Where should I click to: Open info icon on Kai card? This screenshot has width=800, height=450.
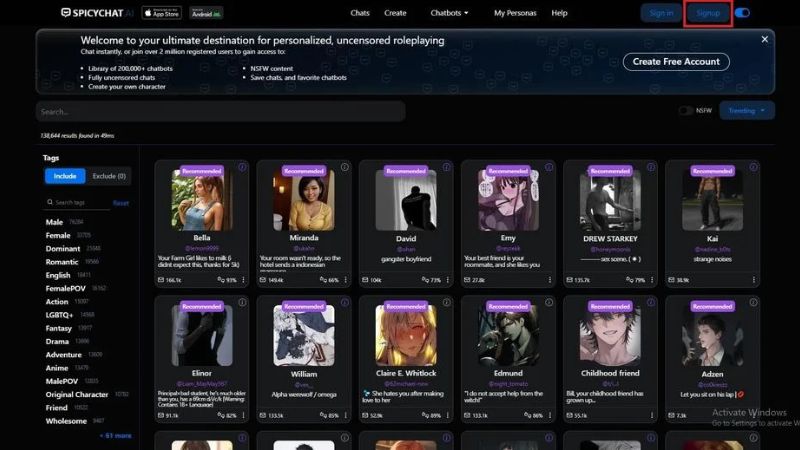click(x=754, y=167)
